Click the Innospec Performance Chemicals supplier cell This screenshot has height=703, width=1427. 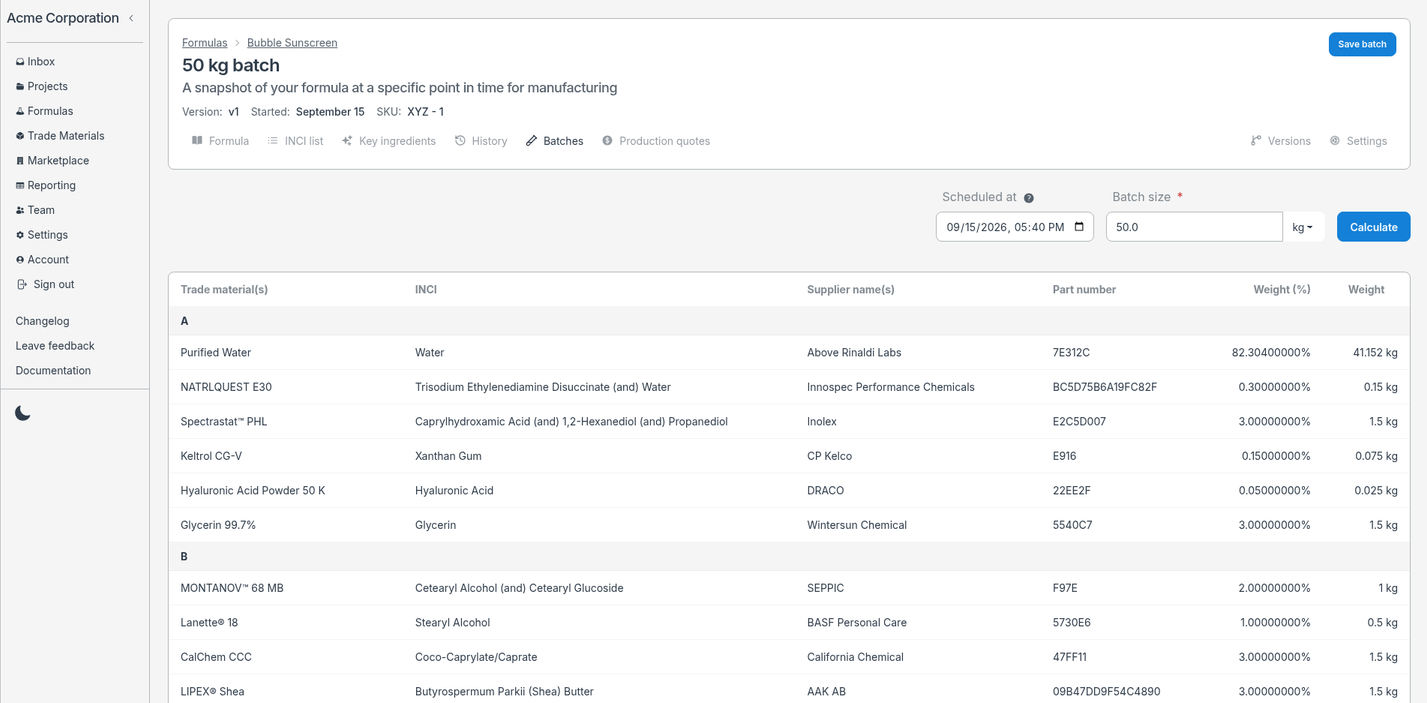(x=891, y=387)
